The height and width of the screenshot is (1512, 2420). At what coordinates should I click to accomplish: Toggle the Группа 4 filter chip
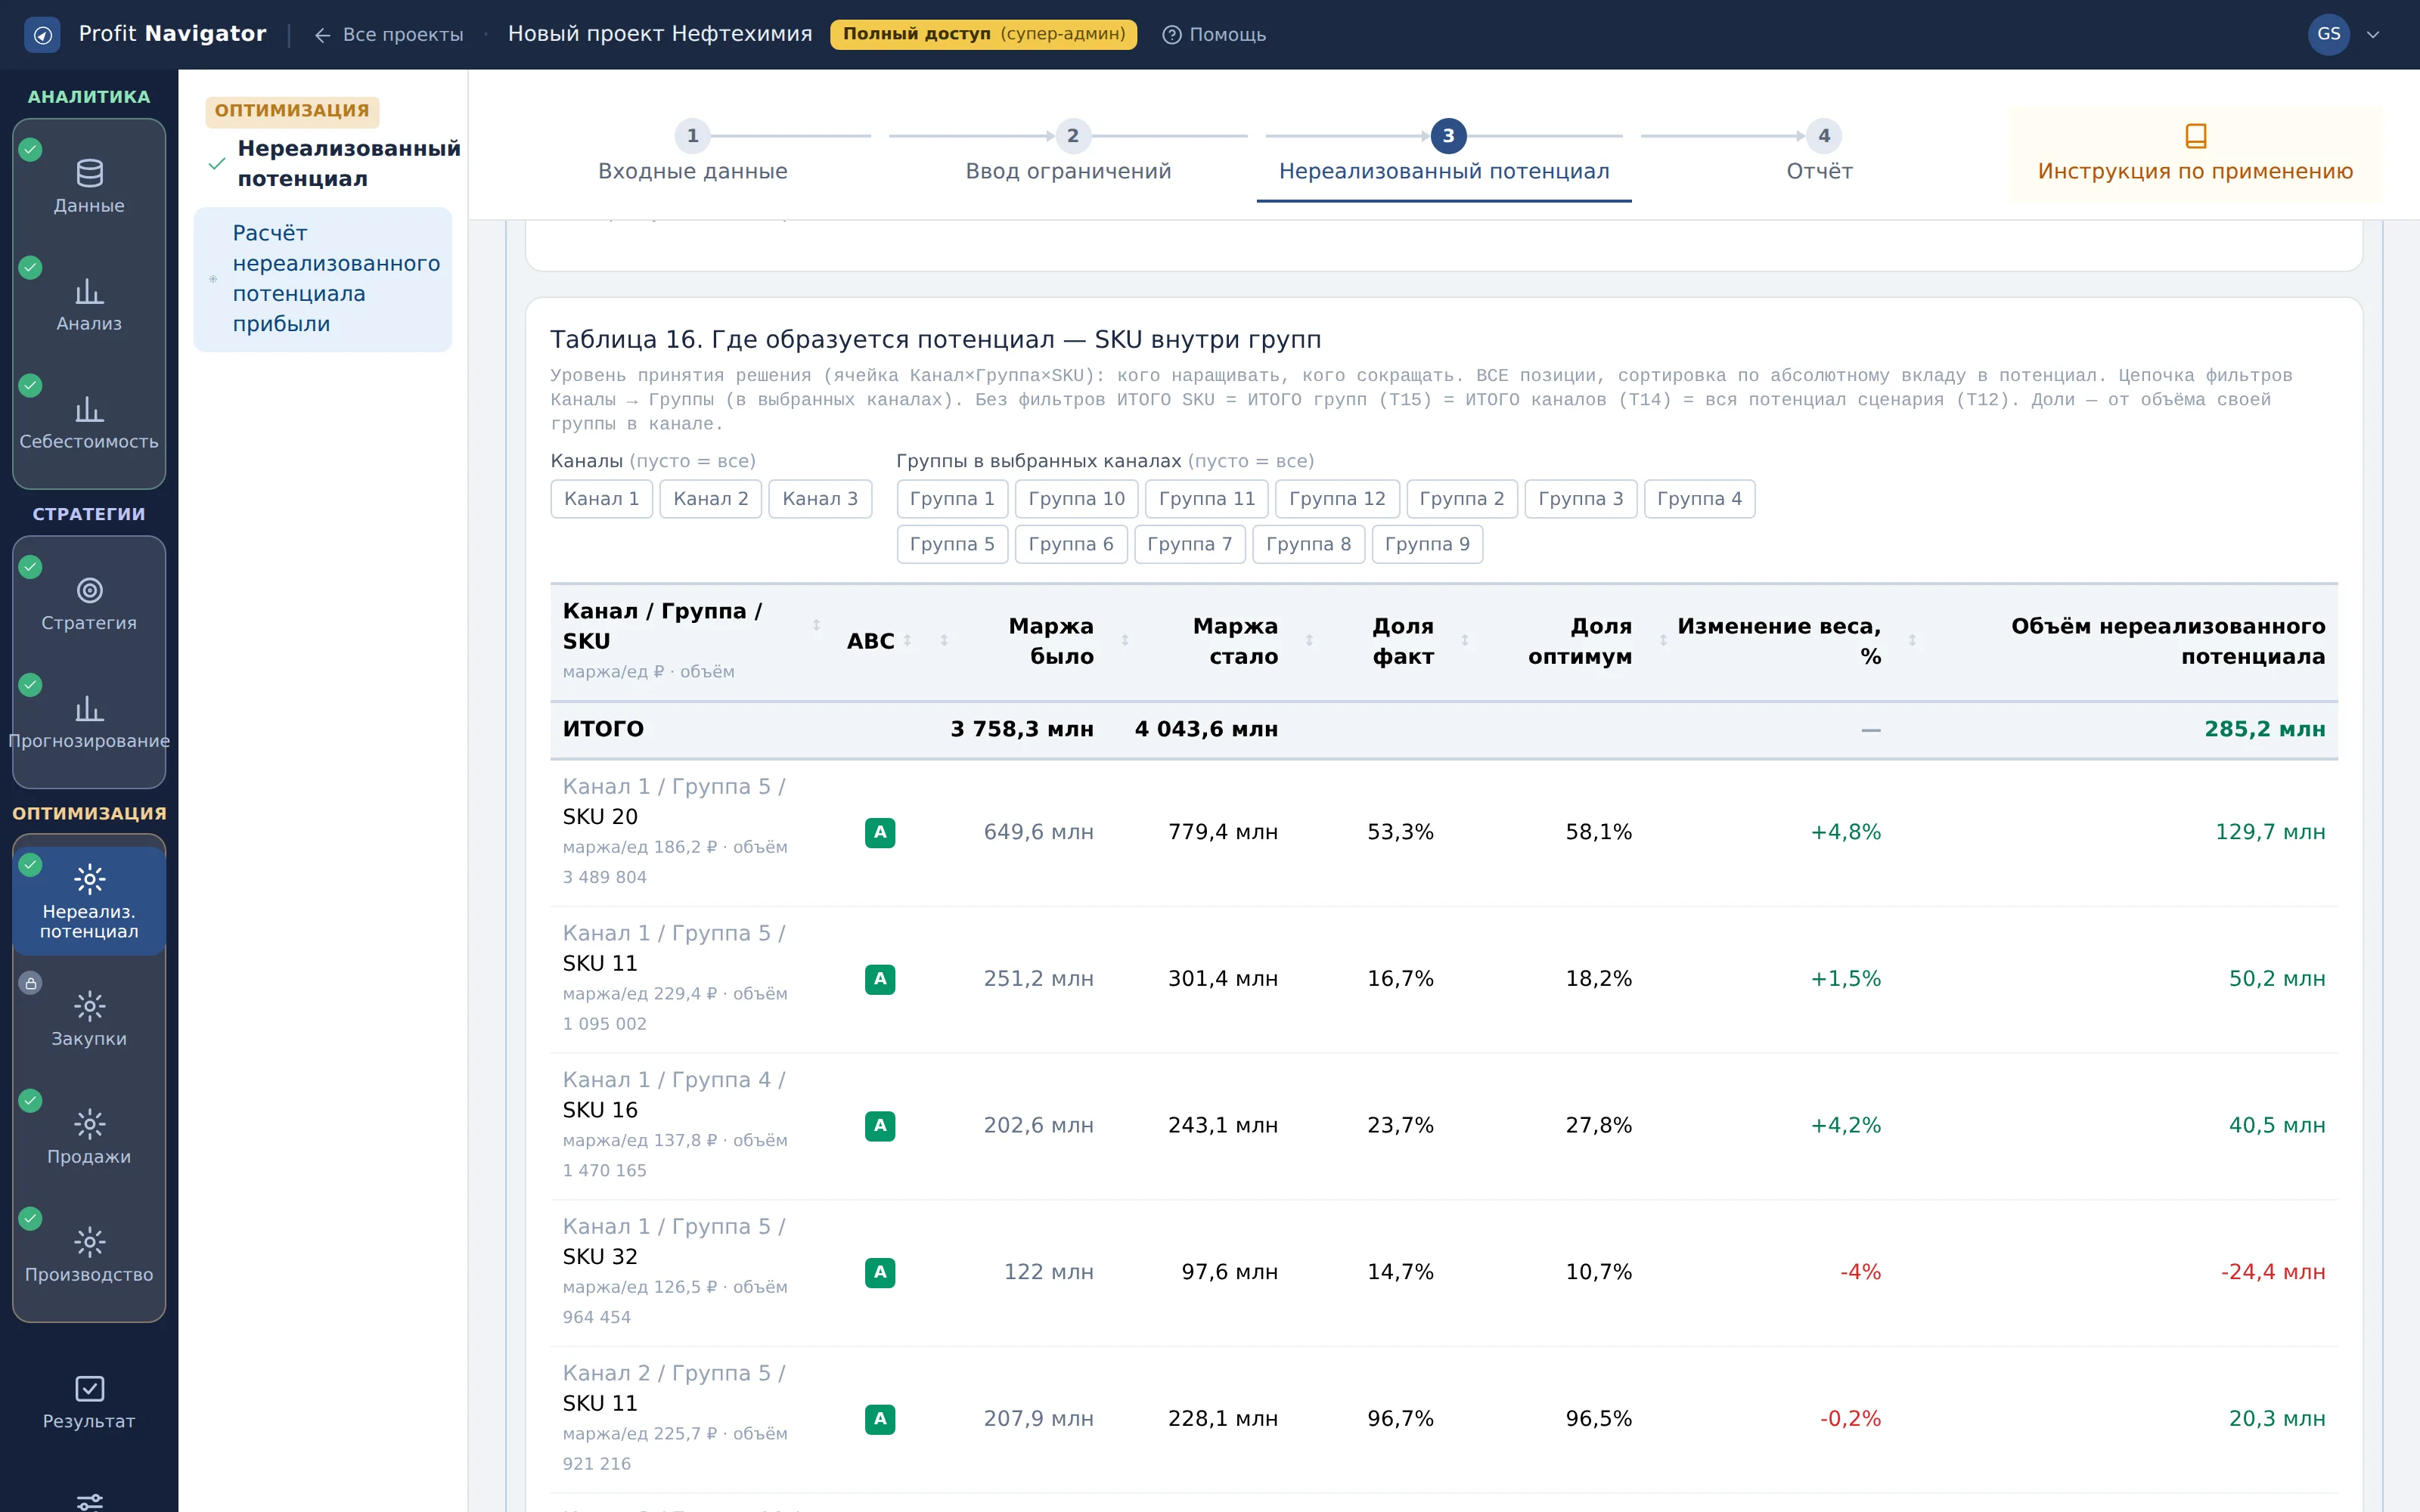tap(1699, 499)
